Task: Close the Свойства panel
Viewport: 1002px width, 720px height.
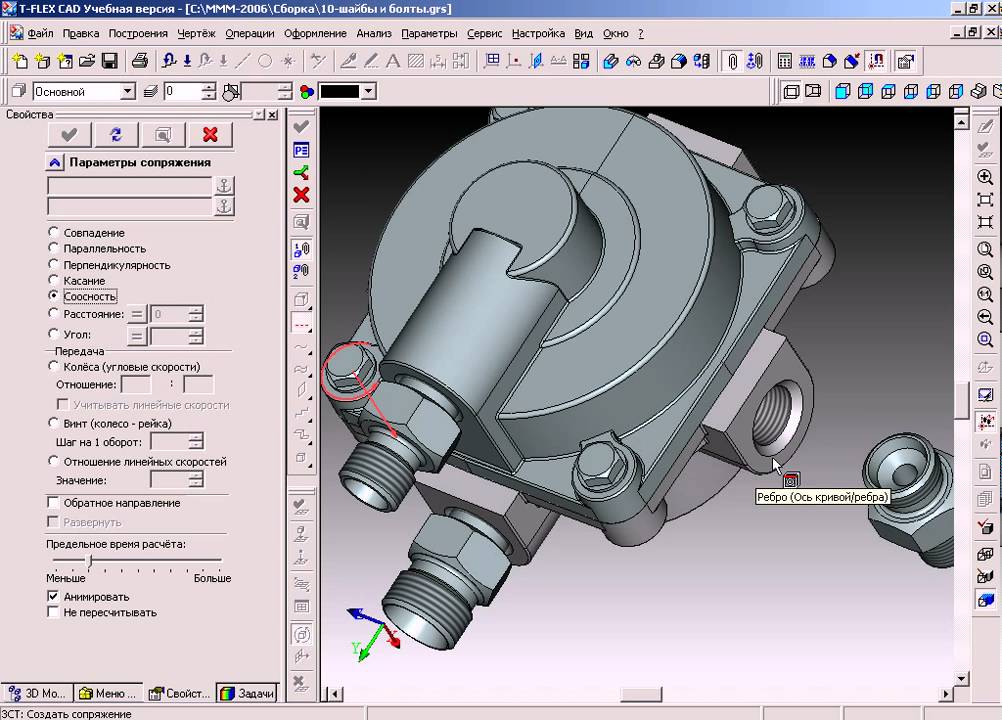Action: 273,114
